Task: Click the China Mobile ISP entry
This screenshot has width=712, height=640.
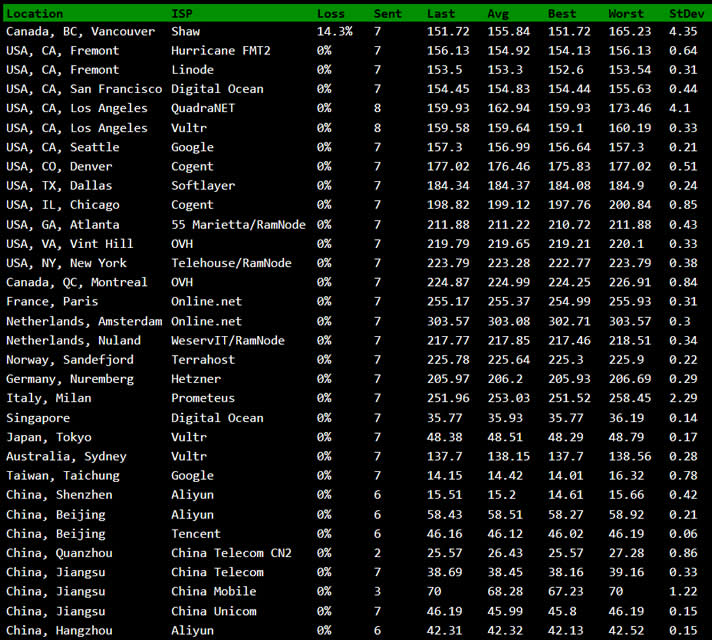Action: (x=213, y=591)
